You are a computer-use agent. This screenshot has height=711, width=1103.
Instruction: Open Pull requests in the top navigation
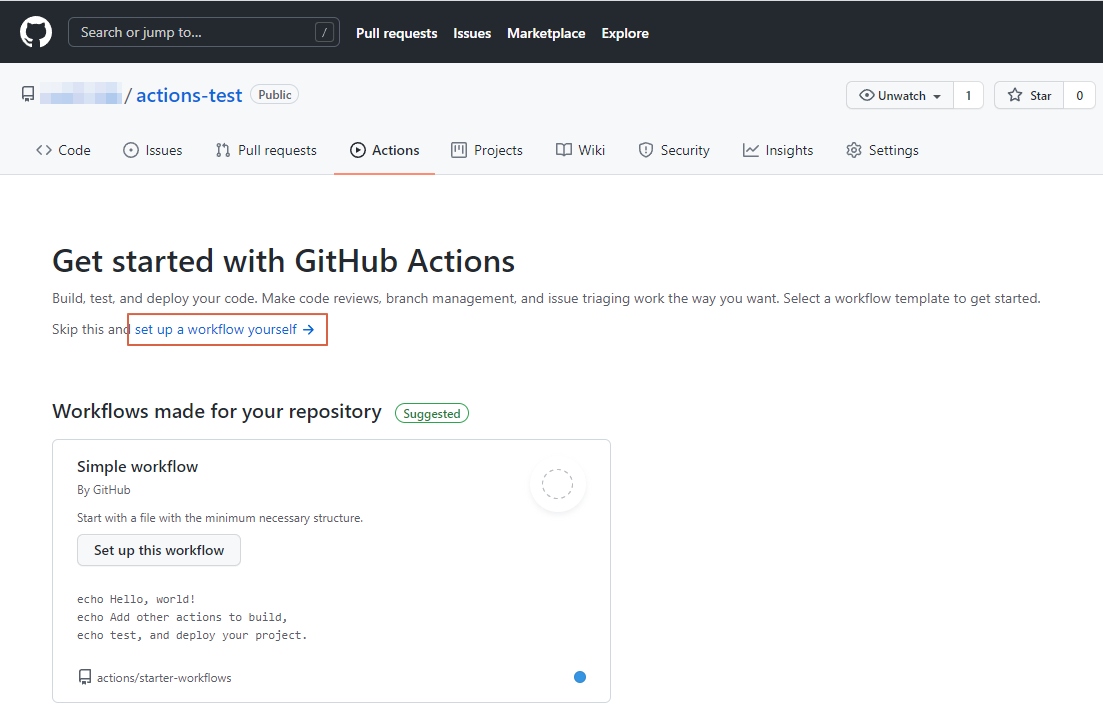click(x=397, y=33)
